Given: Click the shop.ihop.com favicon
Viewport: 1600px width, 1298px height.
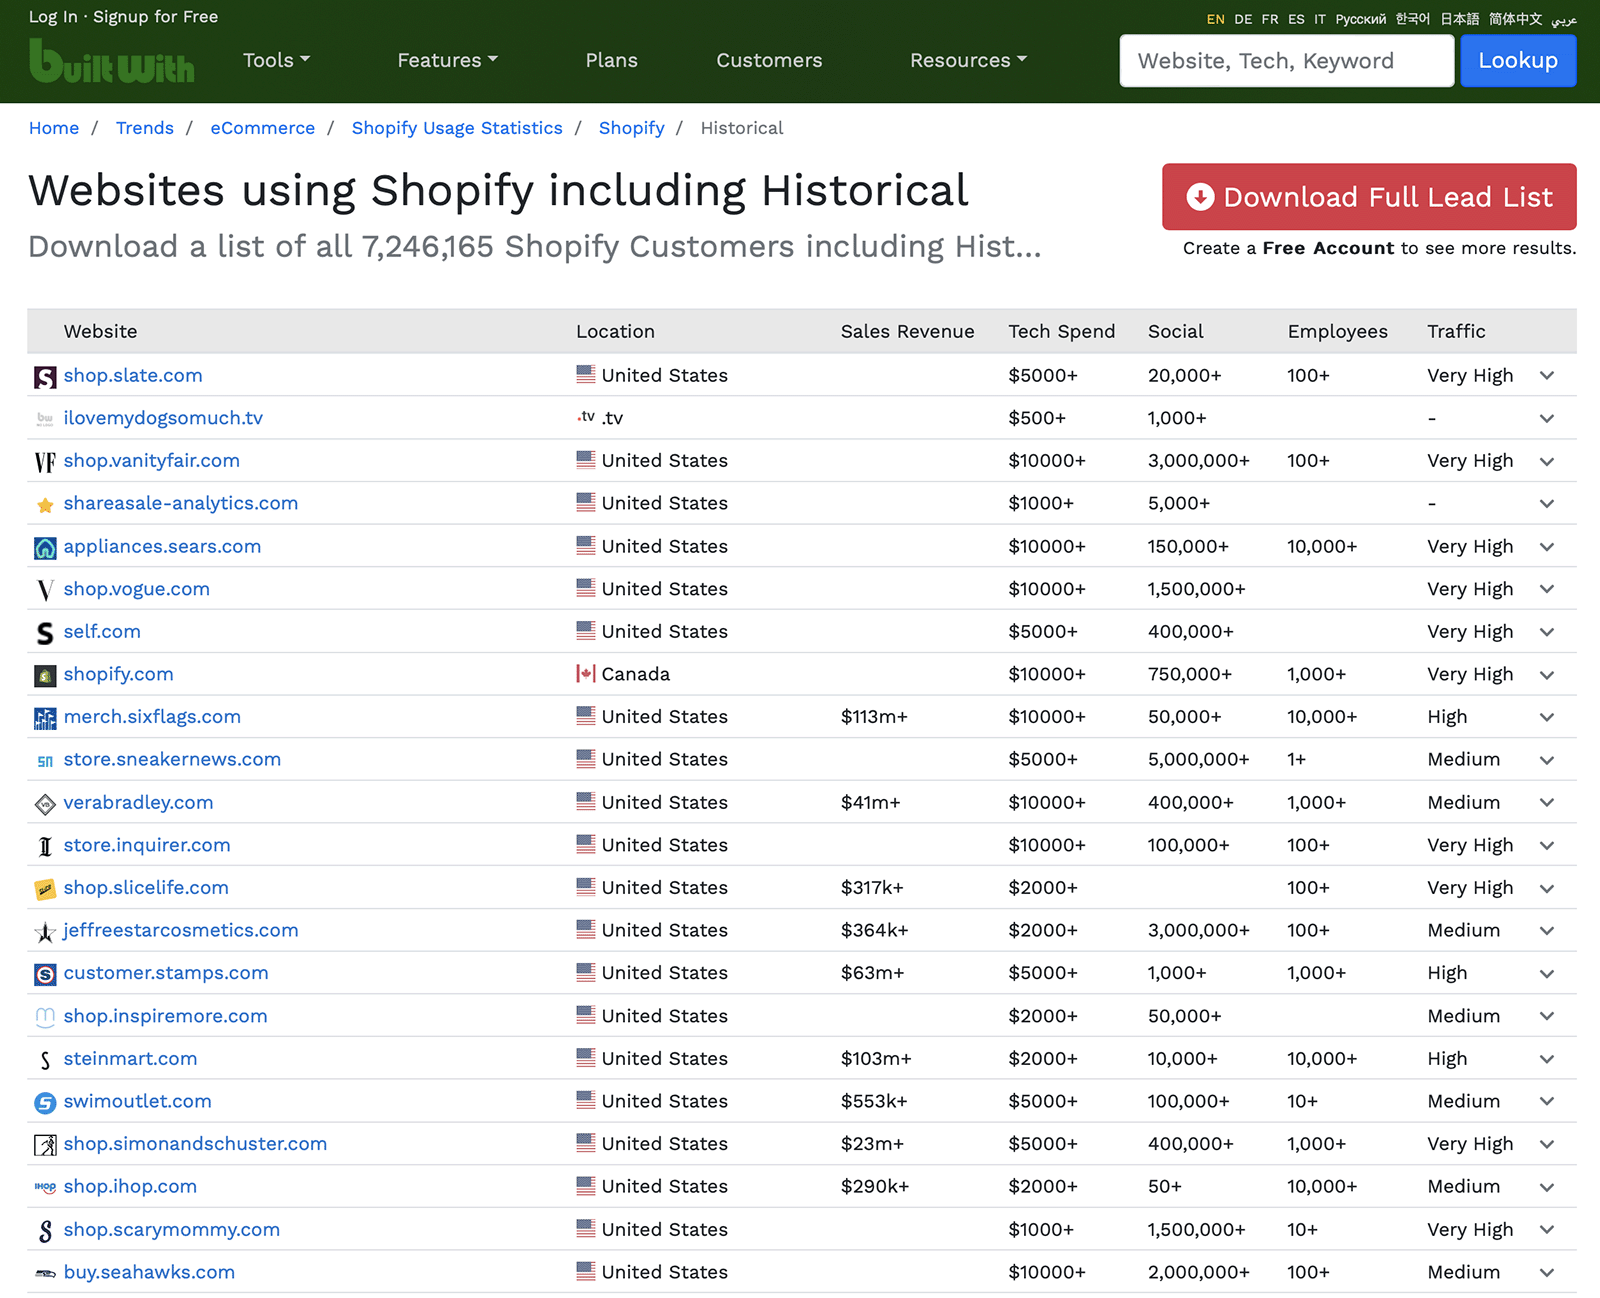Looking at the screenshot, I should [x=45, y=1188].
